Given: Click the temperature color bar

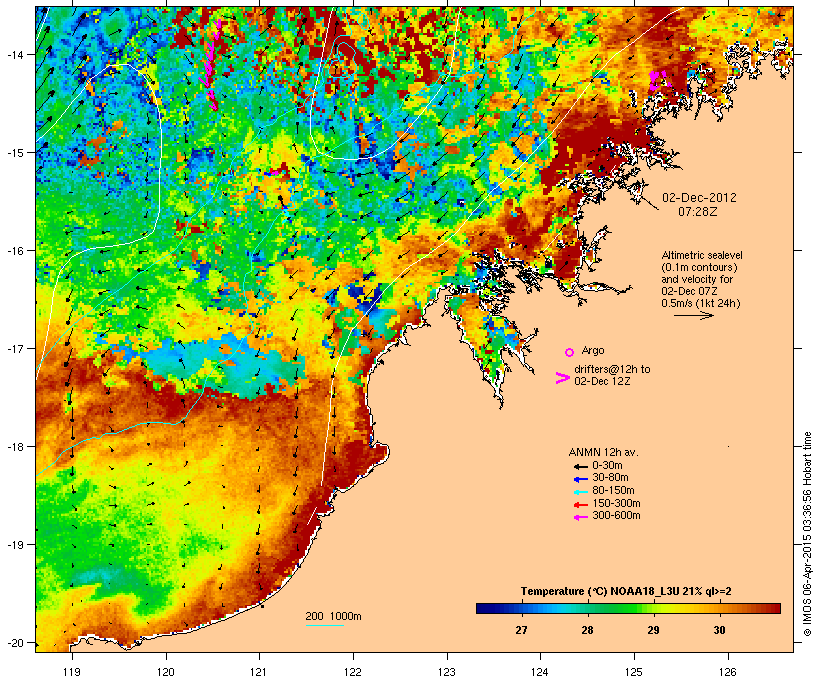Looking at the screenshot, I should click(x=628, y=608).
